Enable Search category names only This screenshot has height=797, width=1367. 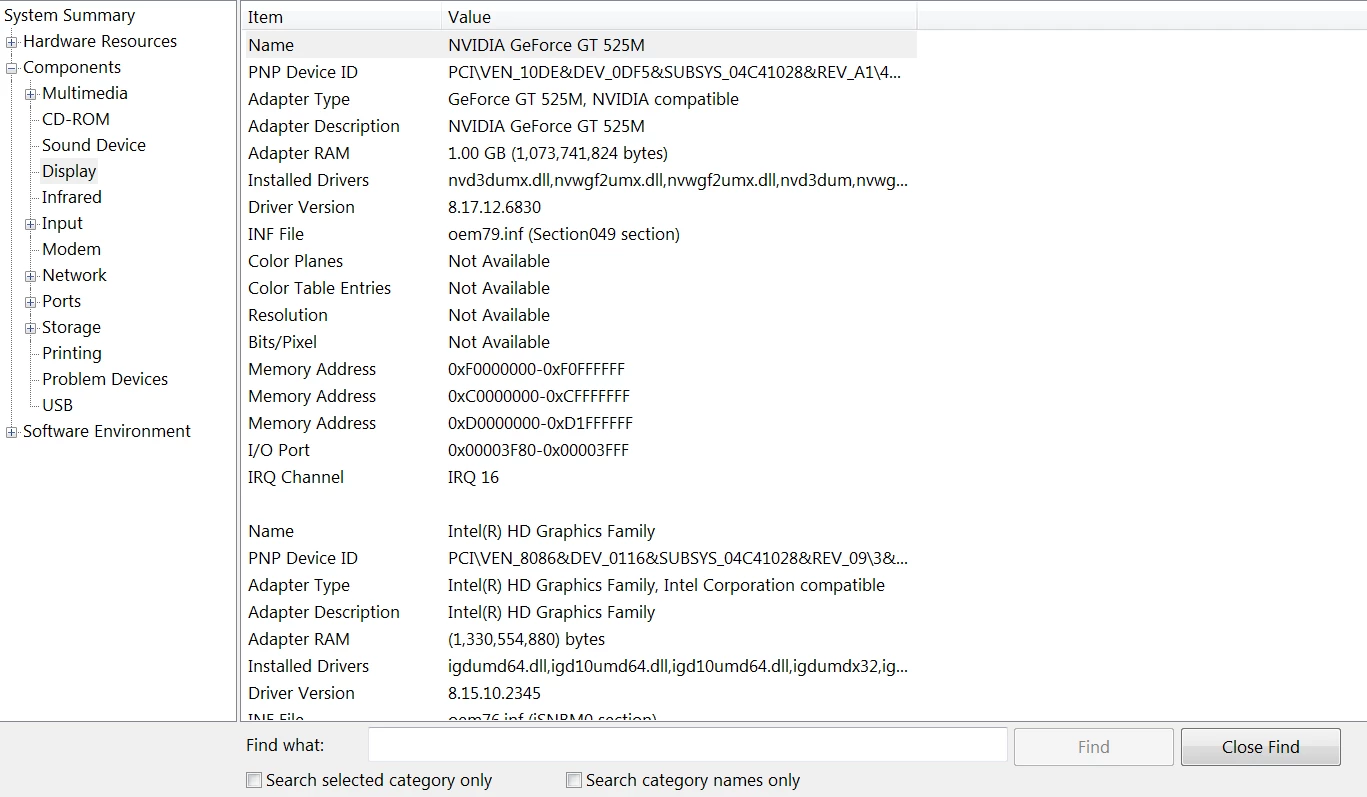[x=574, y=780]
